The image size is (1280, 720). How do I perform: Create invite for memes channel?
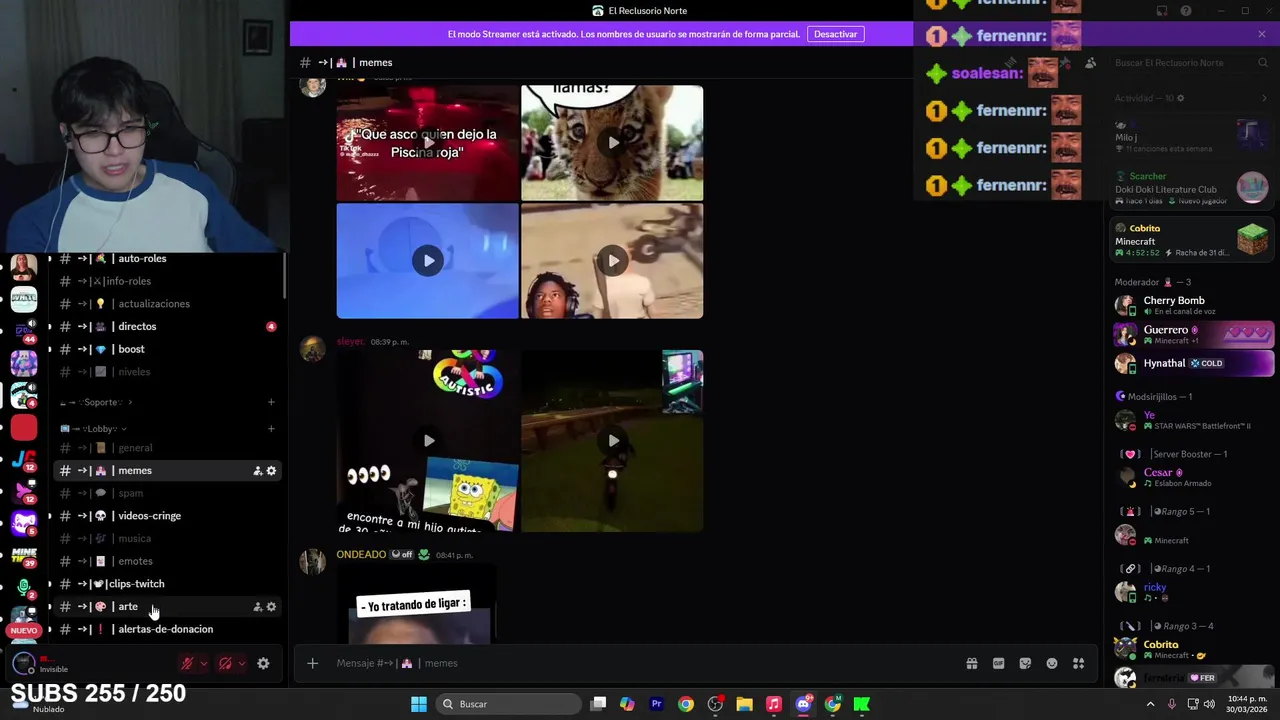pos(257,471)
